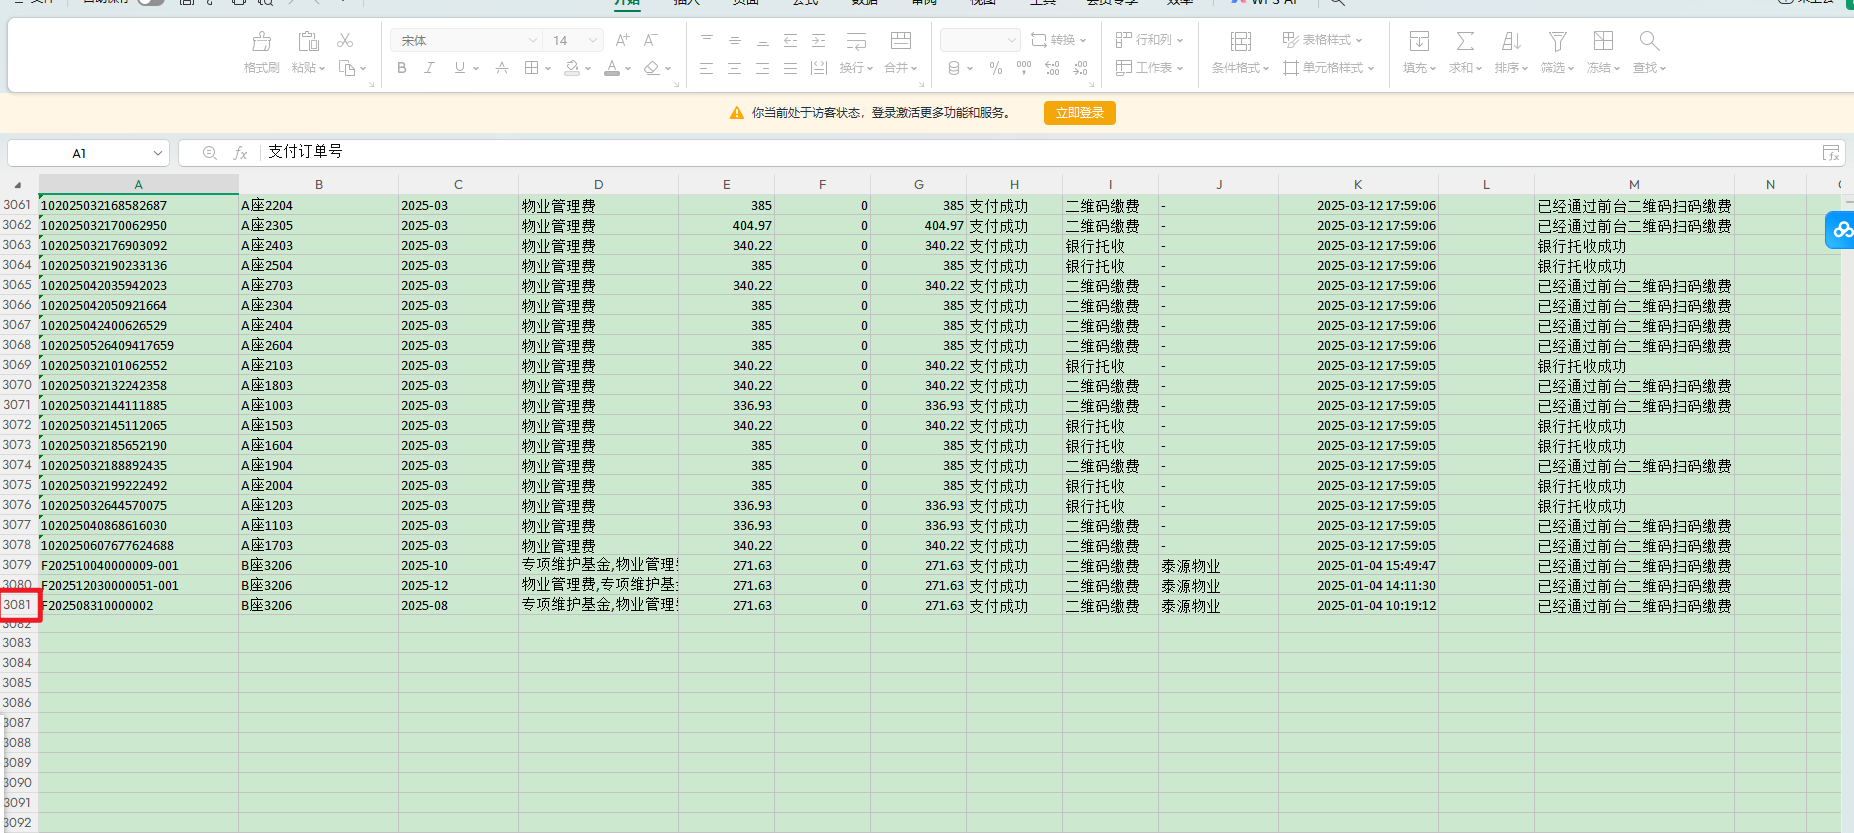The height and width of the screenshot is (833, 1854).
Task: Open the 转换 convert dropdown
Action: [x=1058, y=40]
